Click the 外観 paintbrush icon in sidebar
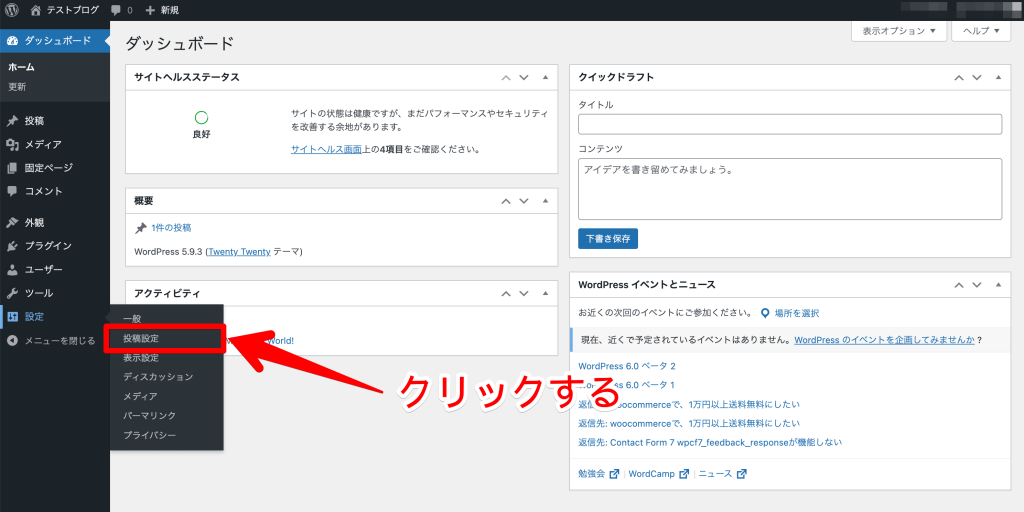This screenshot has height=512, width=1024. [12, 223]
